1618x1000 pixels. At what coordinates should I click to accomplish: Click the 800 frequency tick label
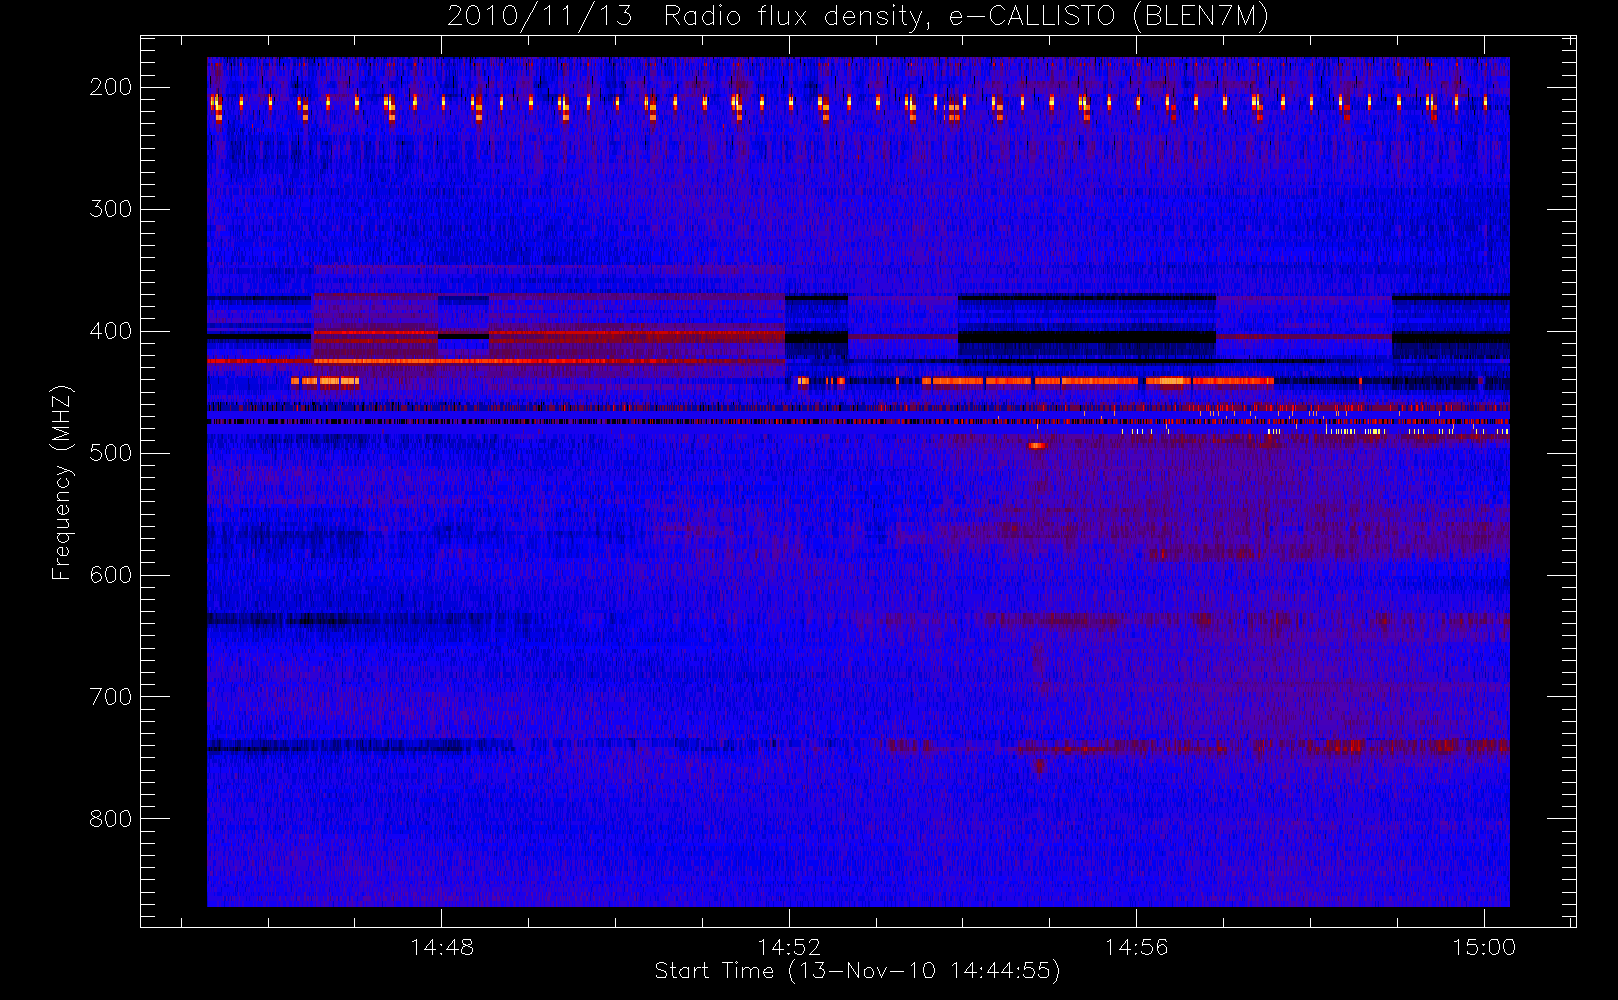[x=111, y=819]
